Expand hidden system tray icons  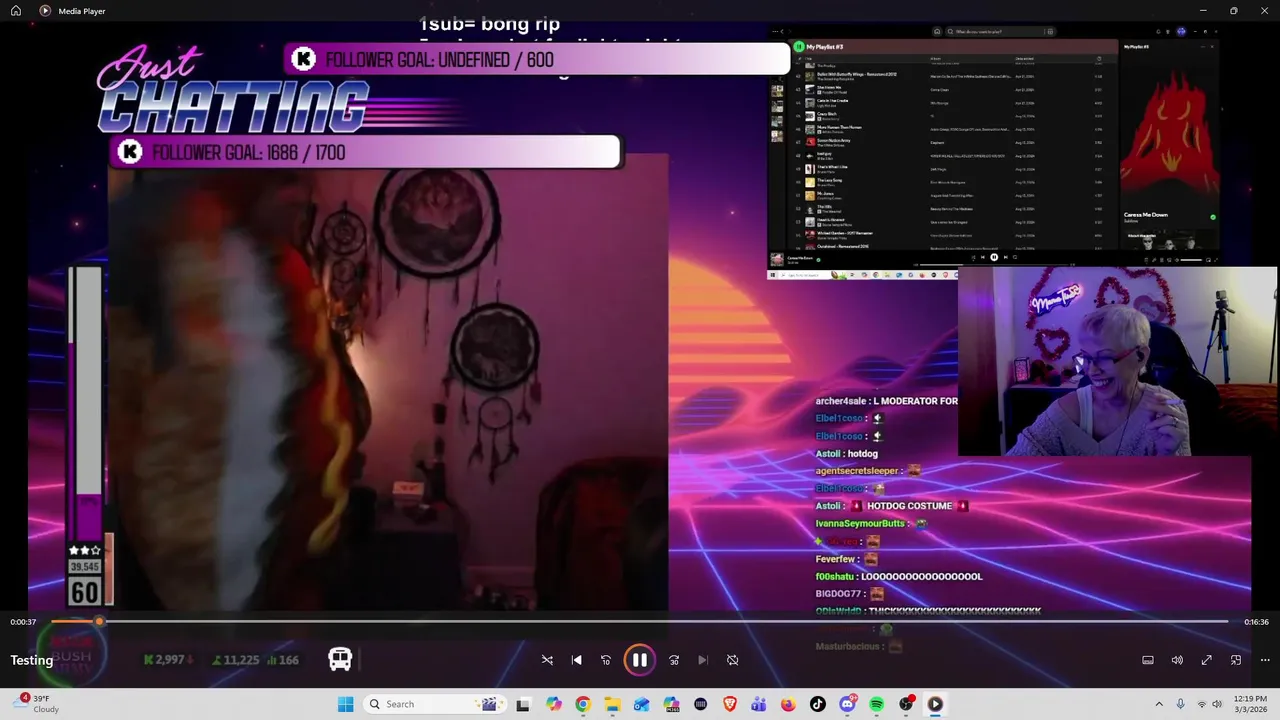point(1159,704)
